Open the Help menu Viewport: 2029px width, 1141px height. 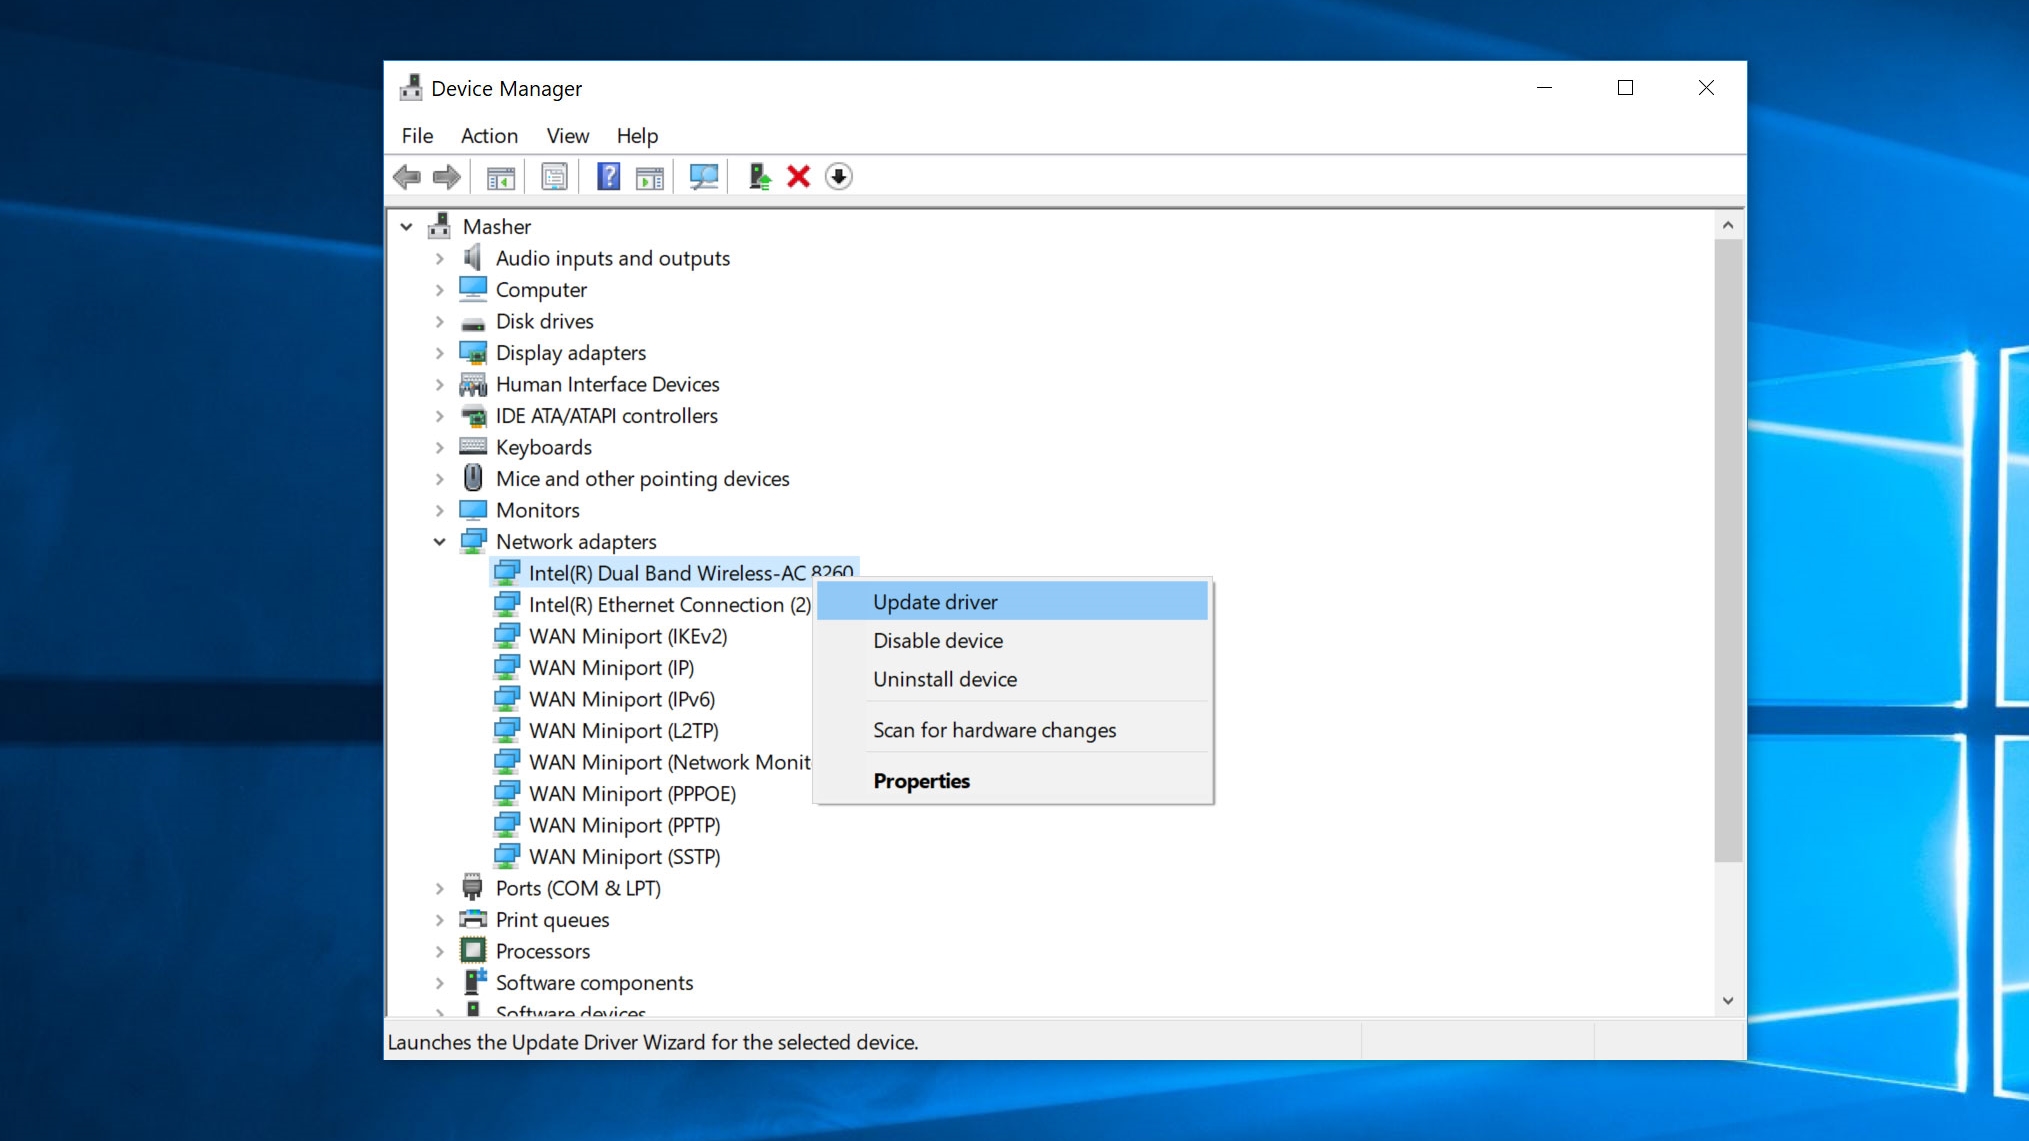coord(637,136)
